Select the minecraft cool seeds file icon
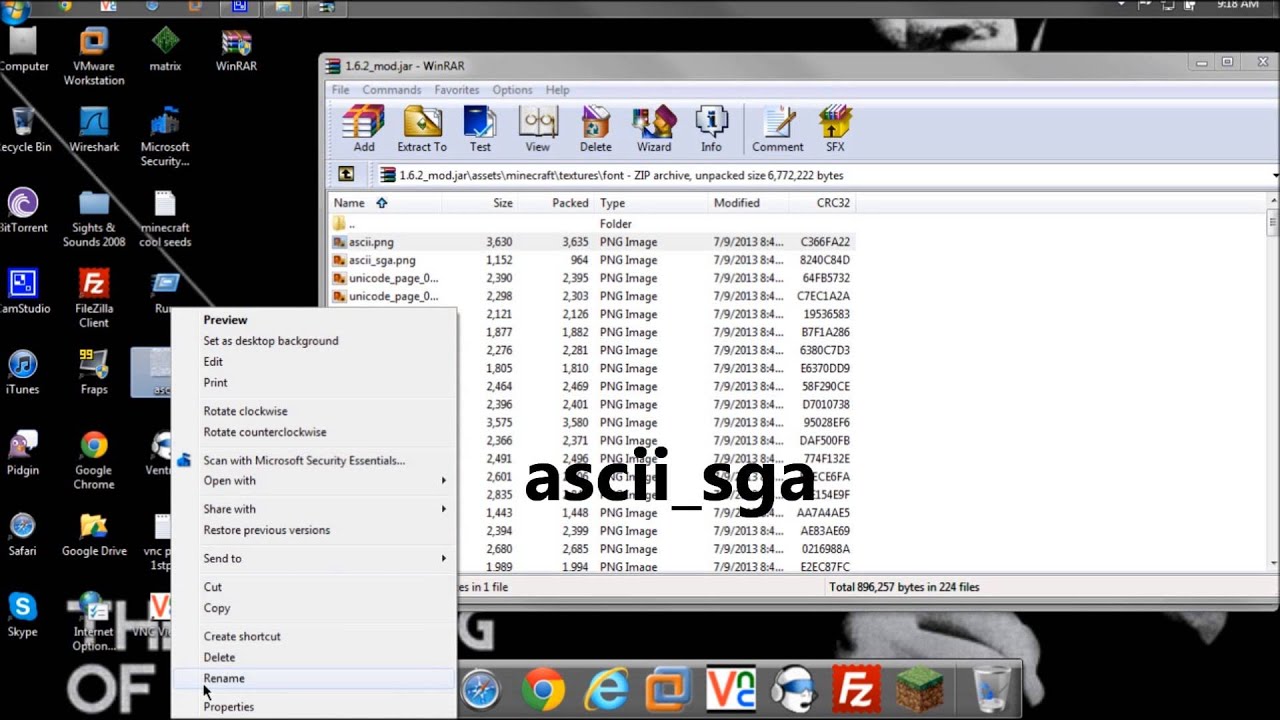The width and height of the screenshot is (1280, 720). click(x=165, y=218)
